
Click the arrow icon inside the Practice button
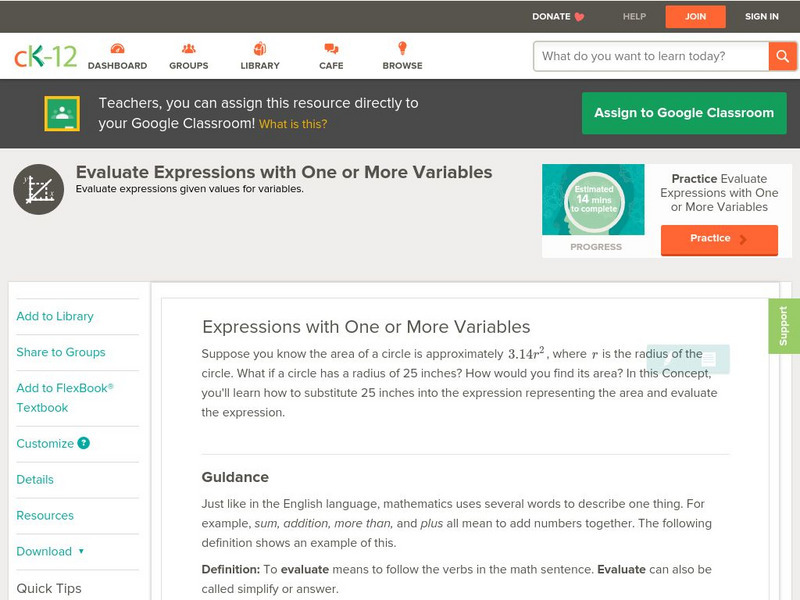(x=743, y=238)
